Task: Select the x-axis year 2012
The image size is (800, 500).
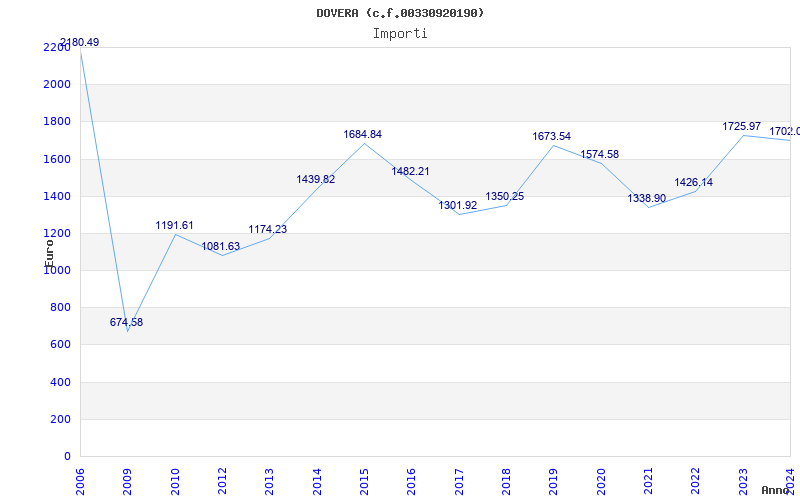Action: [x=222, y=482]
